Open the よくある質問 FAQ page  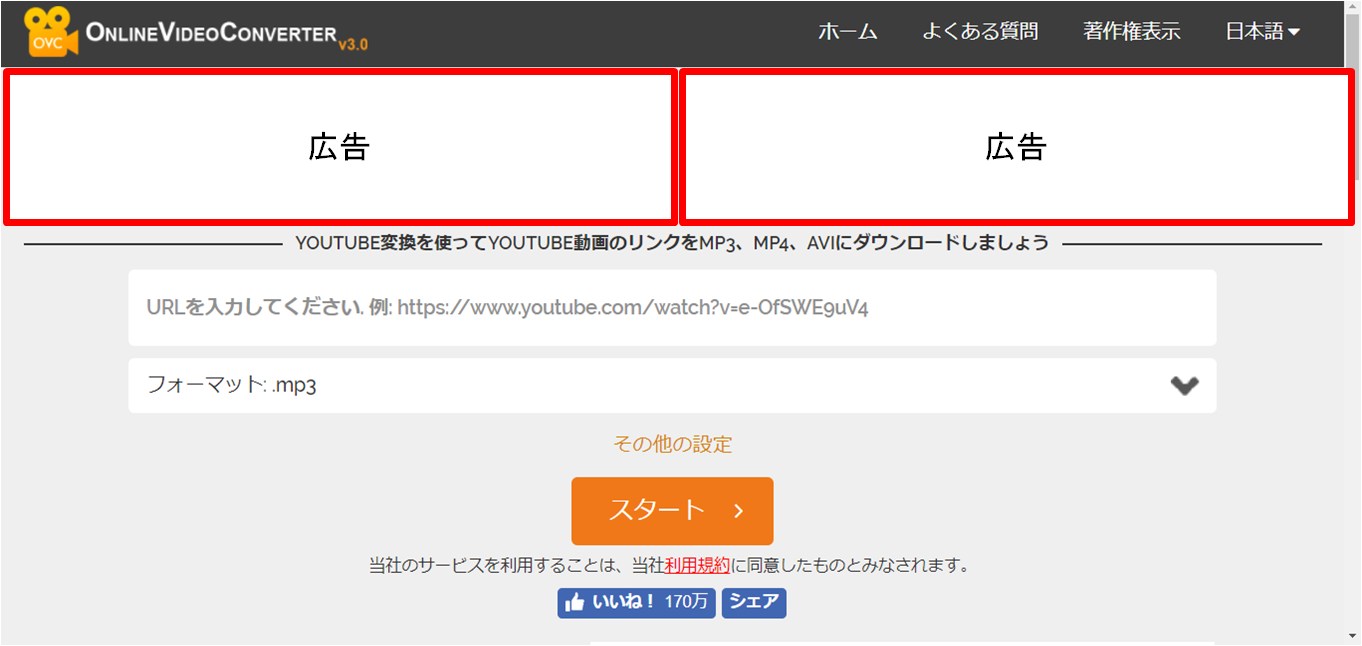980,32
